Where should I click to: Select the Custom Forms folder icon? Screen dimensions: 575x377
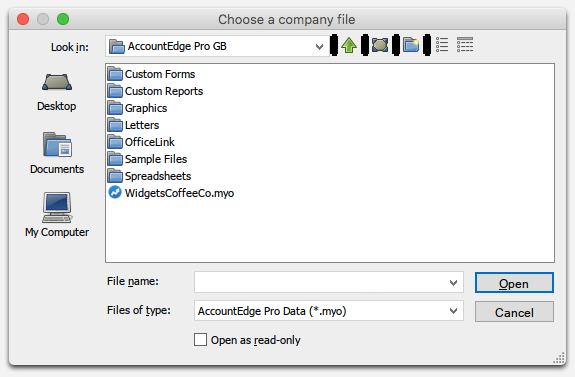click(115, 74)
